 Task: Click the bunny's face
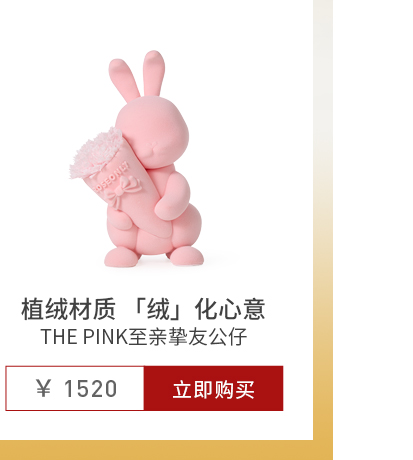point(157,133)
